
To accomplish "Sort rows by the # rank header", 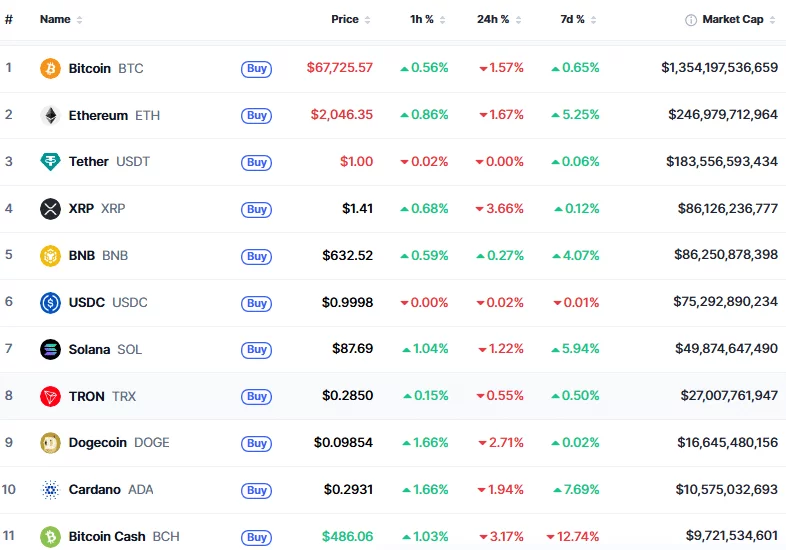I will click(x=9, y=20).
